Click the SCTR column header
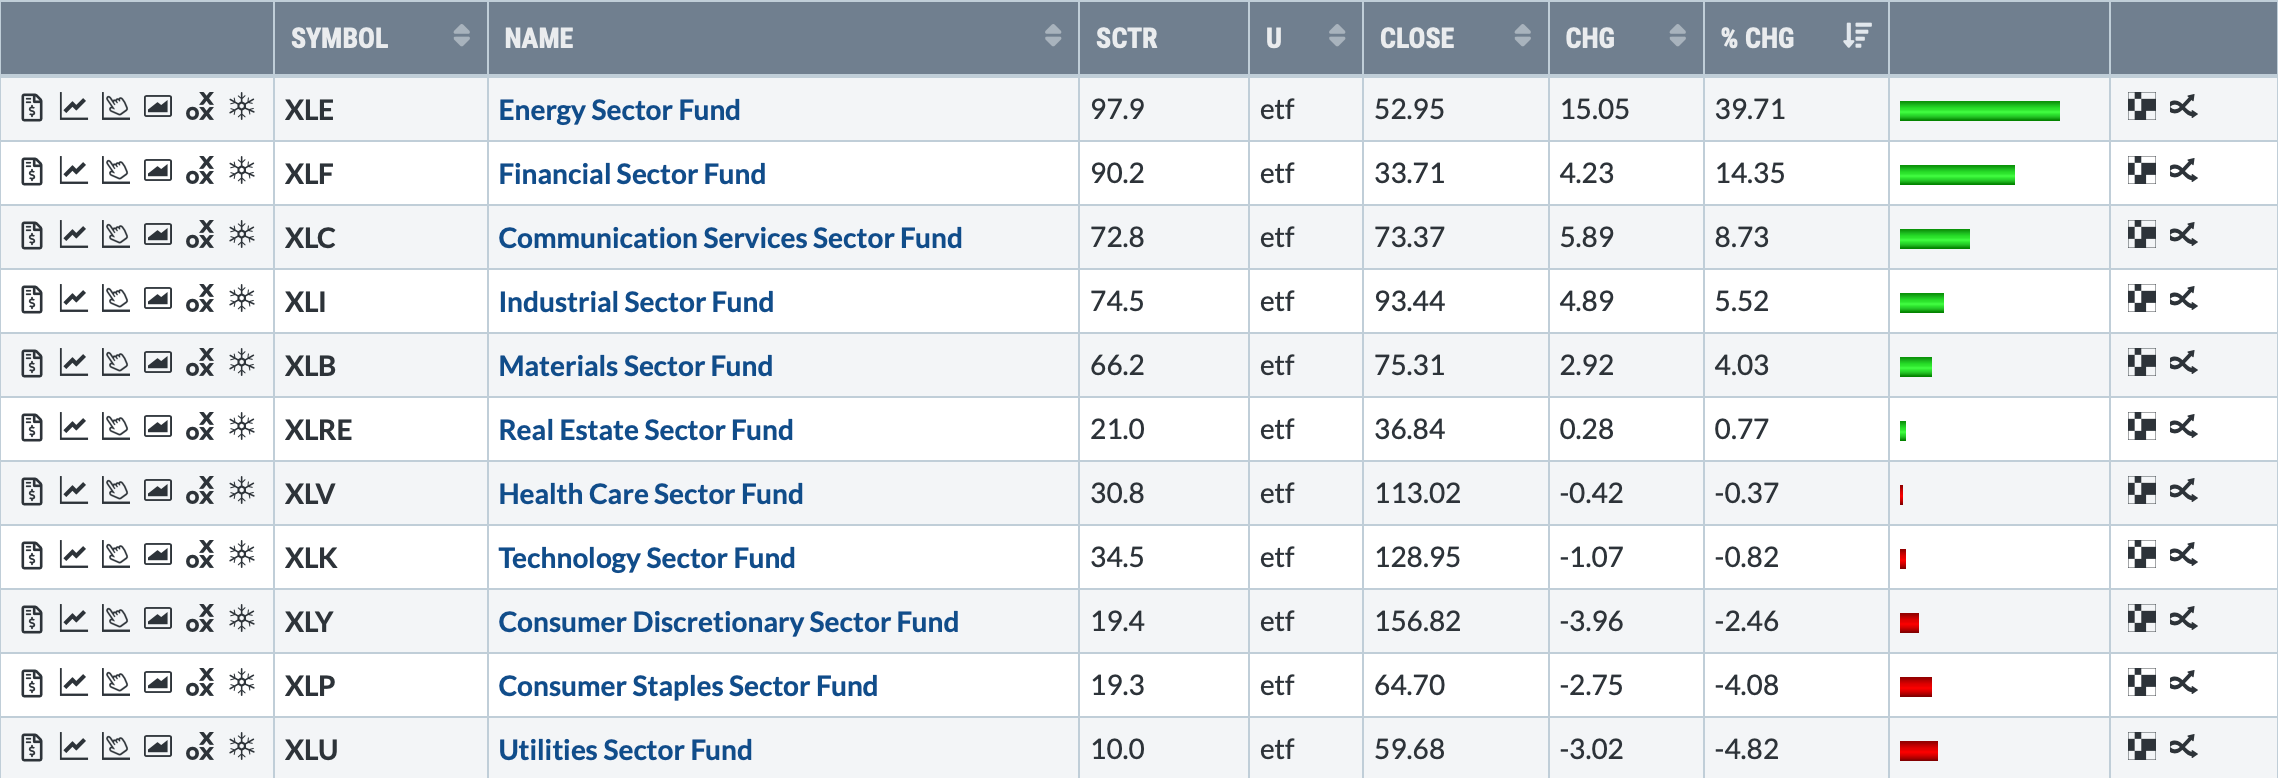The height and width of the screenshot is (778, 2278). point(1126,38)
